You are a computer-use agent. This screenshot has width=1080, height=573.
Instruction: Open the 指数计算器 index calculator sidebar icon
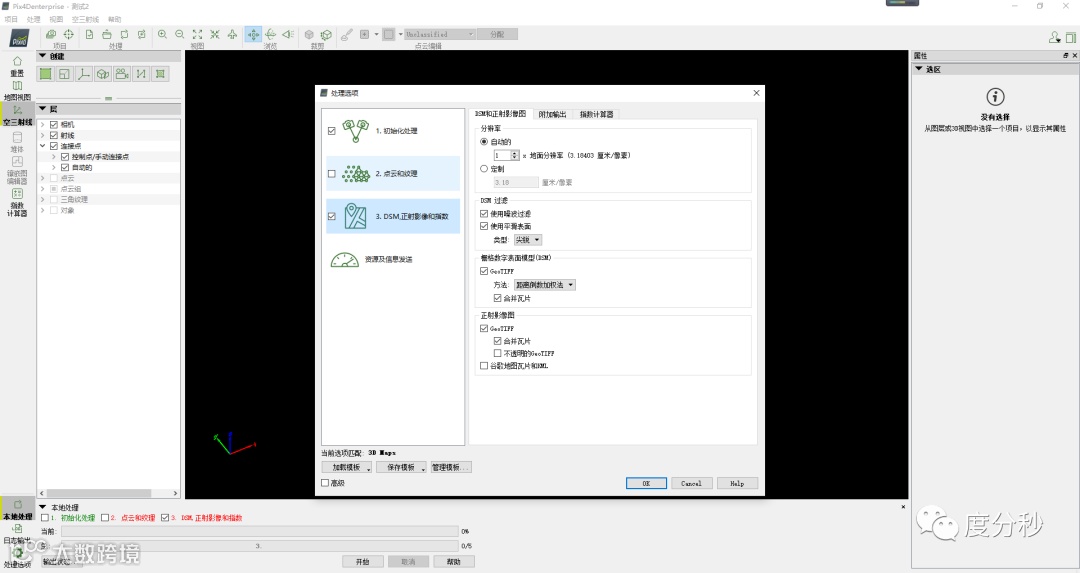click(17, 203)
